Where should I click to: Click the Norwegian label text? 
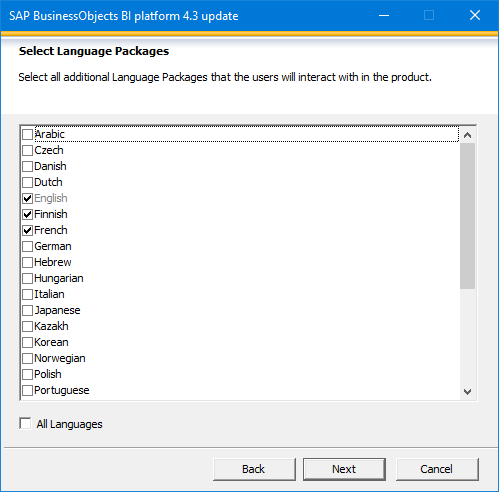click(60, 358)
